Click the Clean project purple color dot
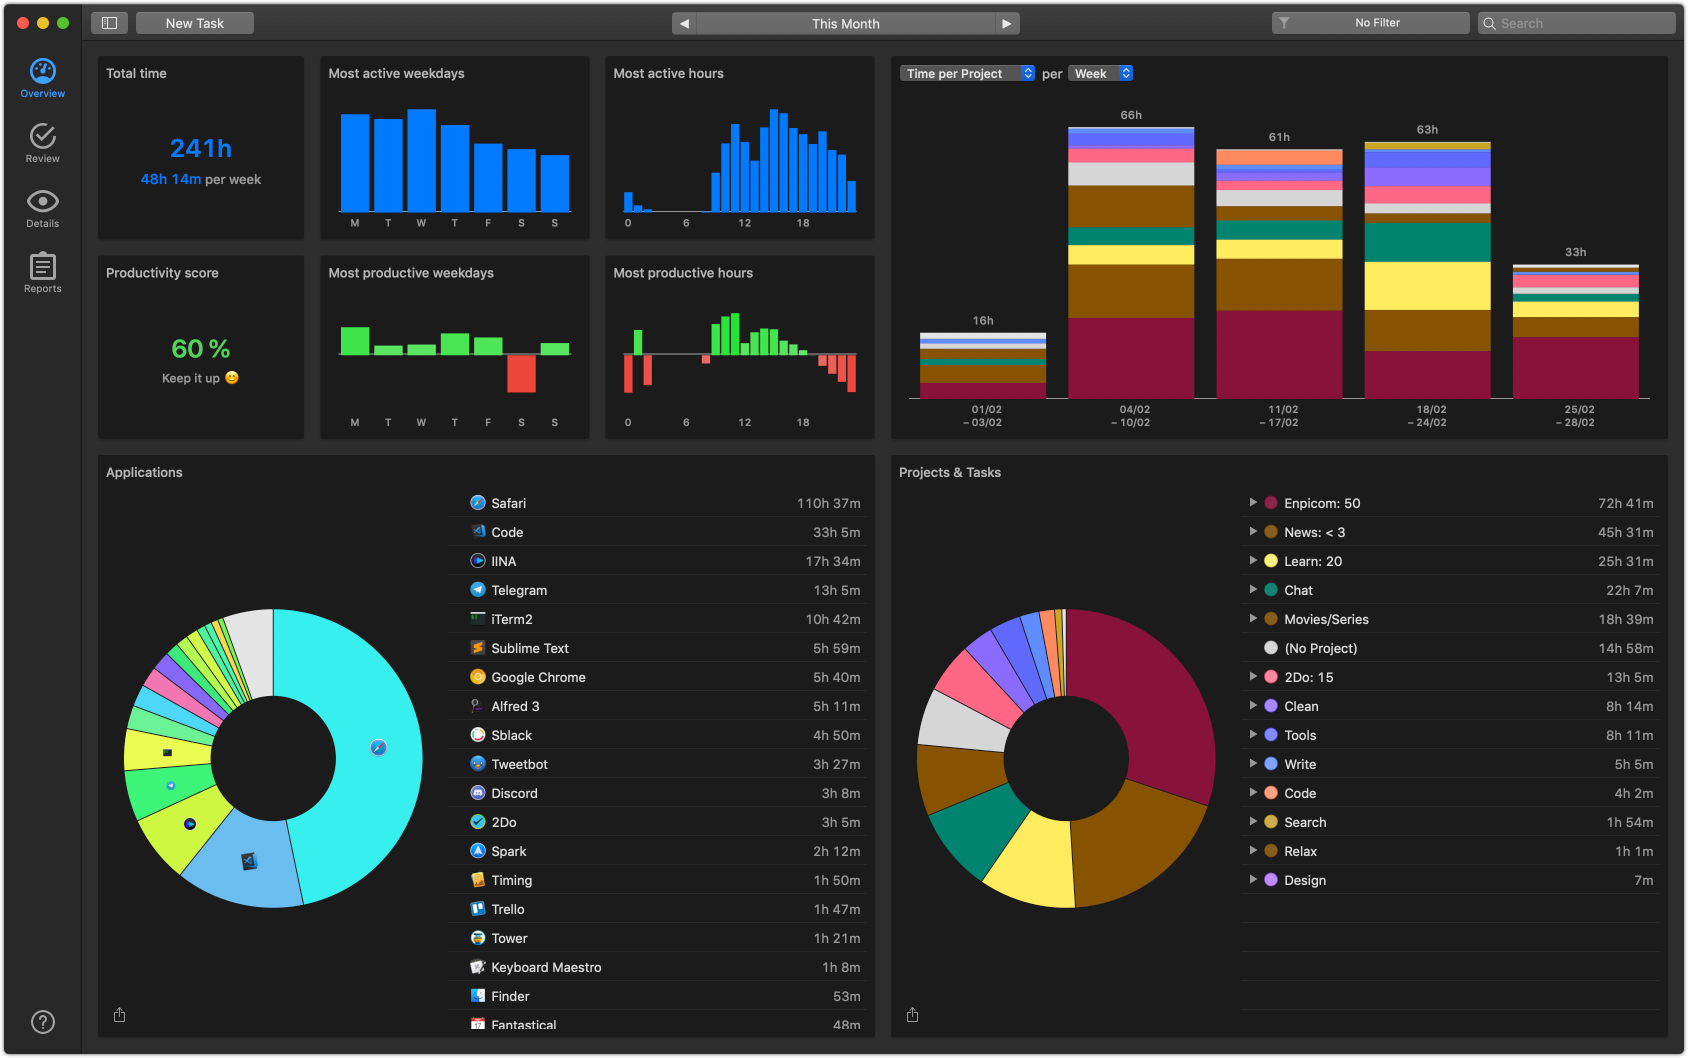The width and height of the screenshot is (1688, 1058). 1271,706
